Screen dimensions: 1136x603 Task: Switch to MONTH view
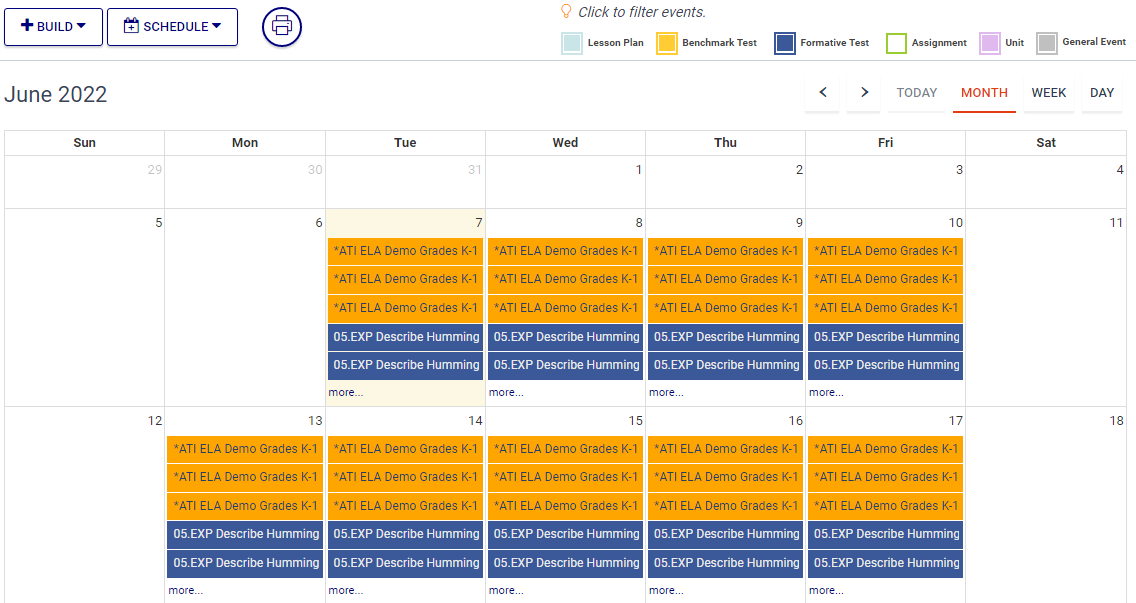point(984,93)
